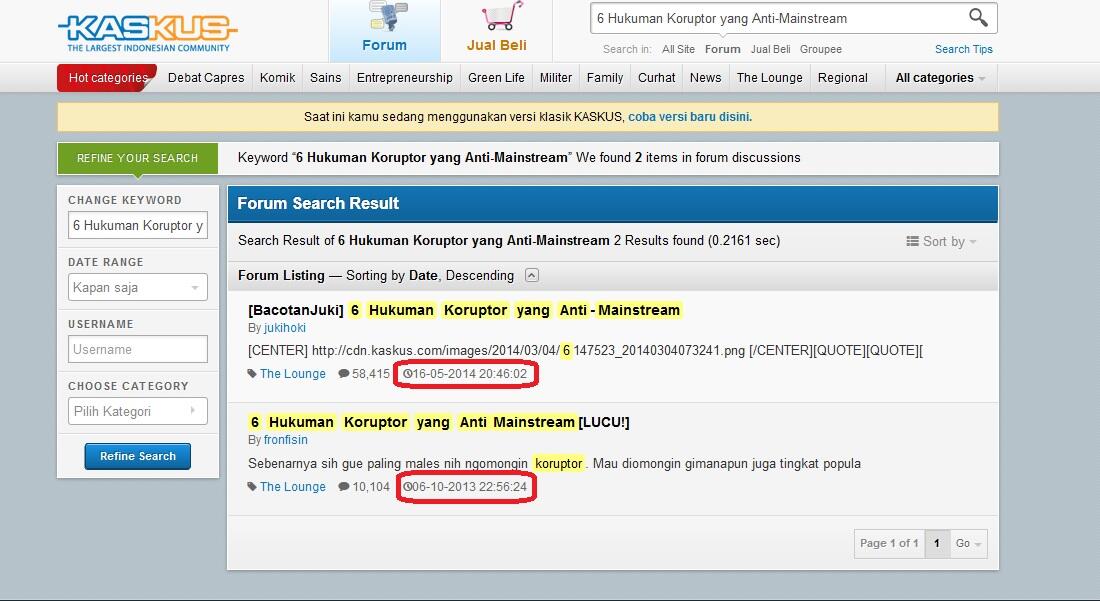Click tag icon in fronfisin thread row
This screenshot has width=1100, height=601.
point(252,487)
